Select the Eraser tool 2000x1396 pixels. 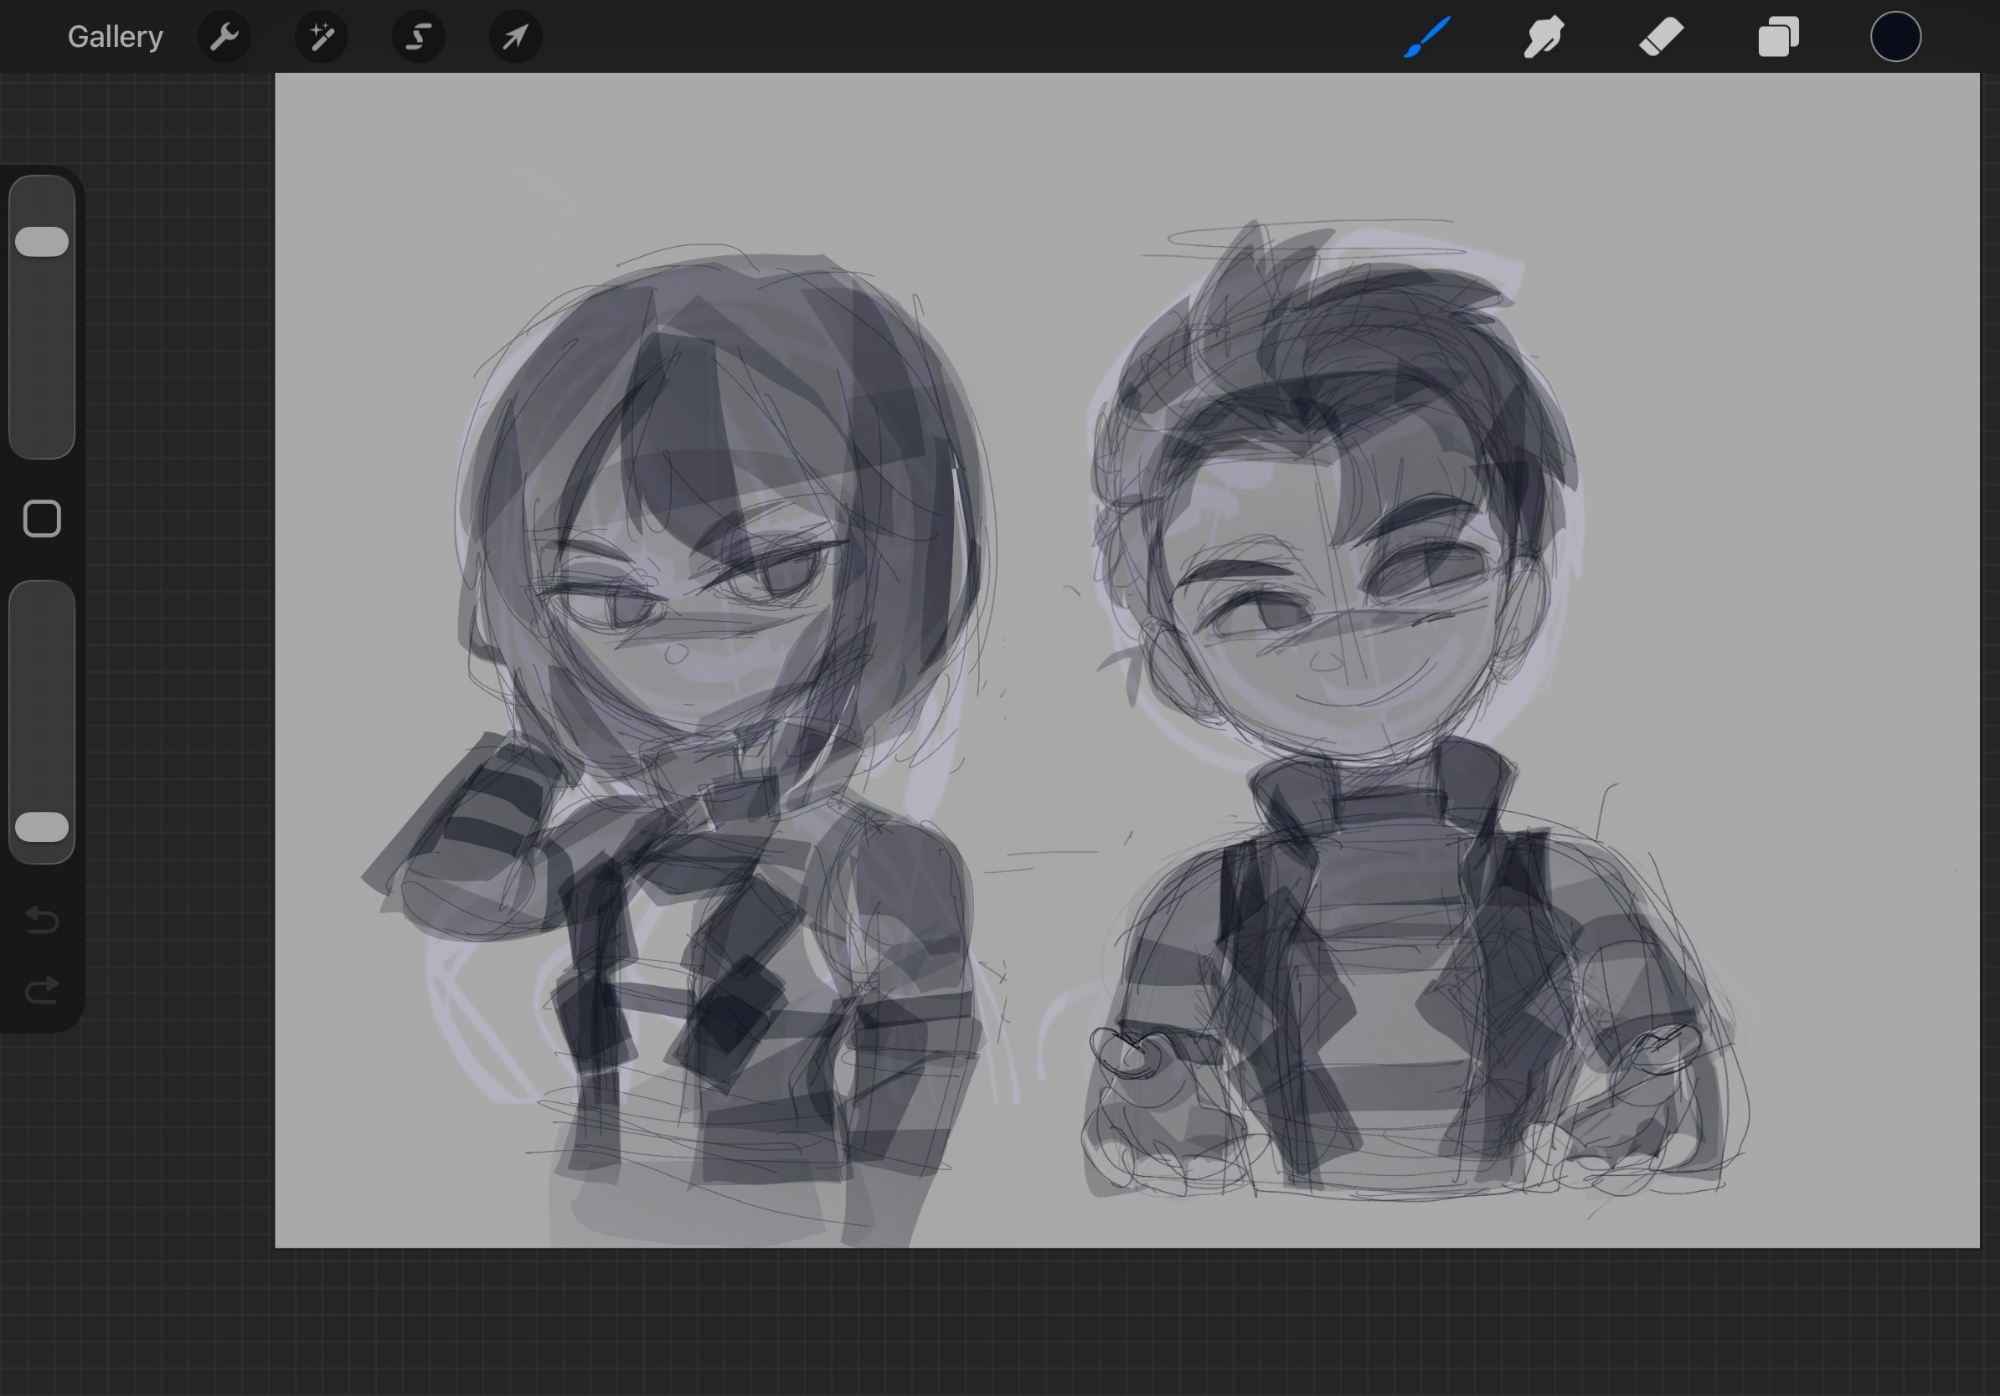point(1661,37)
